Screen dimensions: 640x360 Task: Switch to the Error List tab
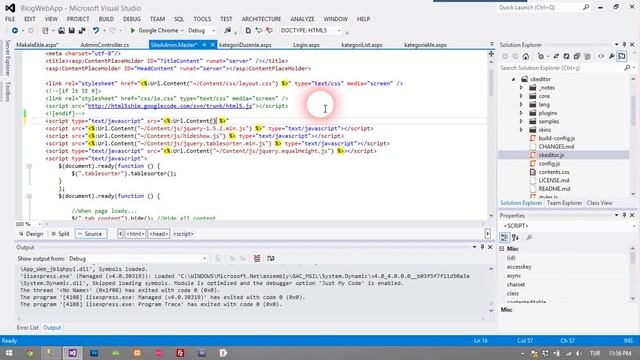click(x=27, y=327)
